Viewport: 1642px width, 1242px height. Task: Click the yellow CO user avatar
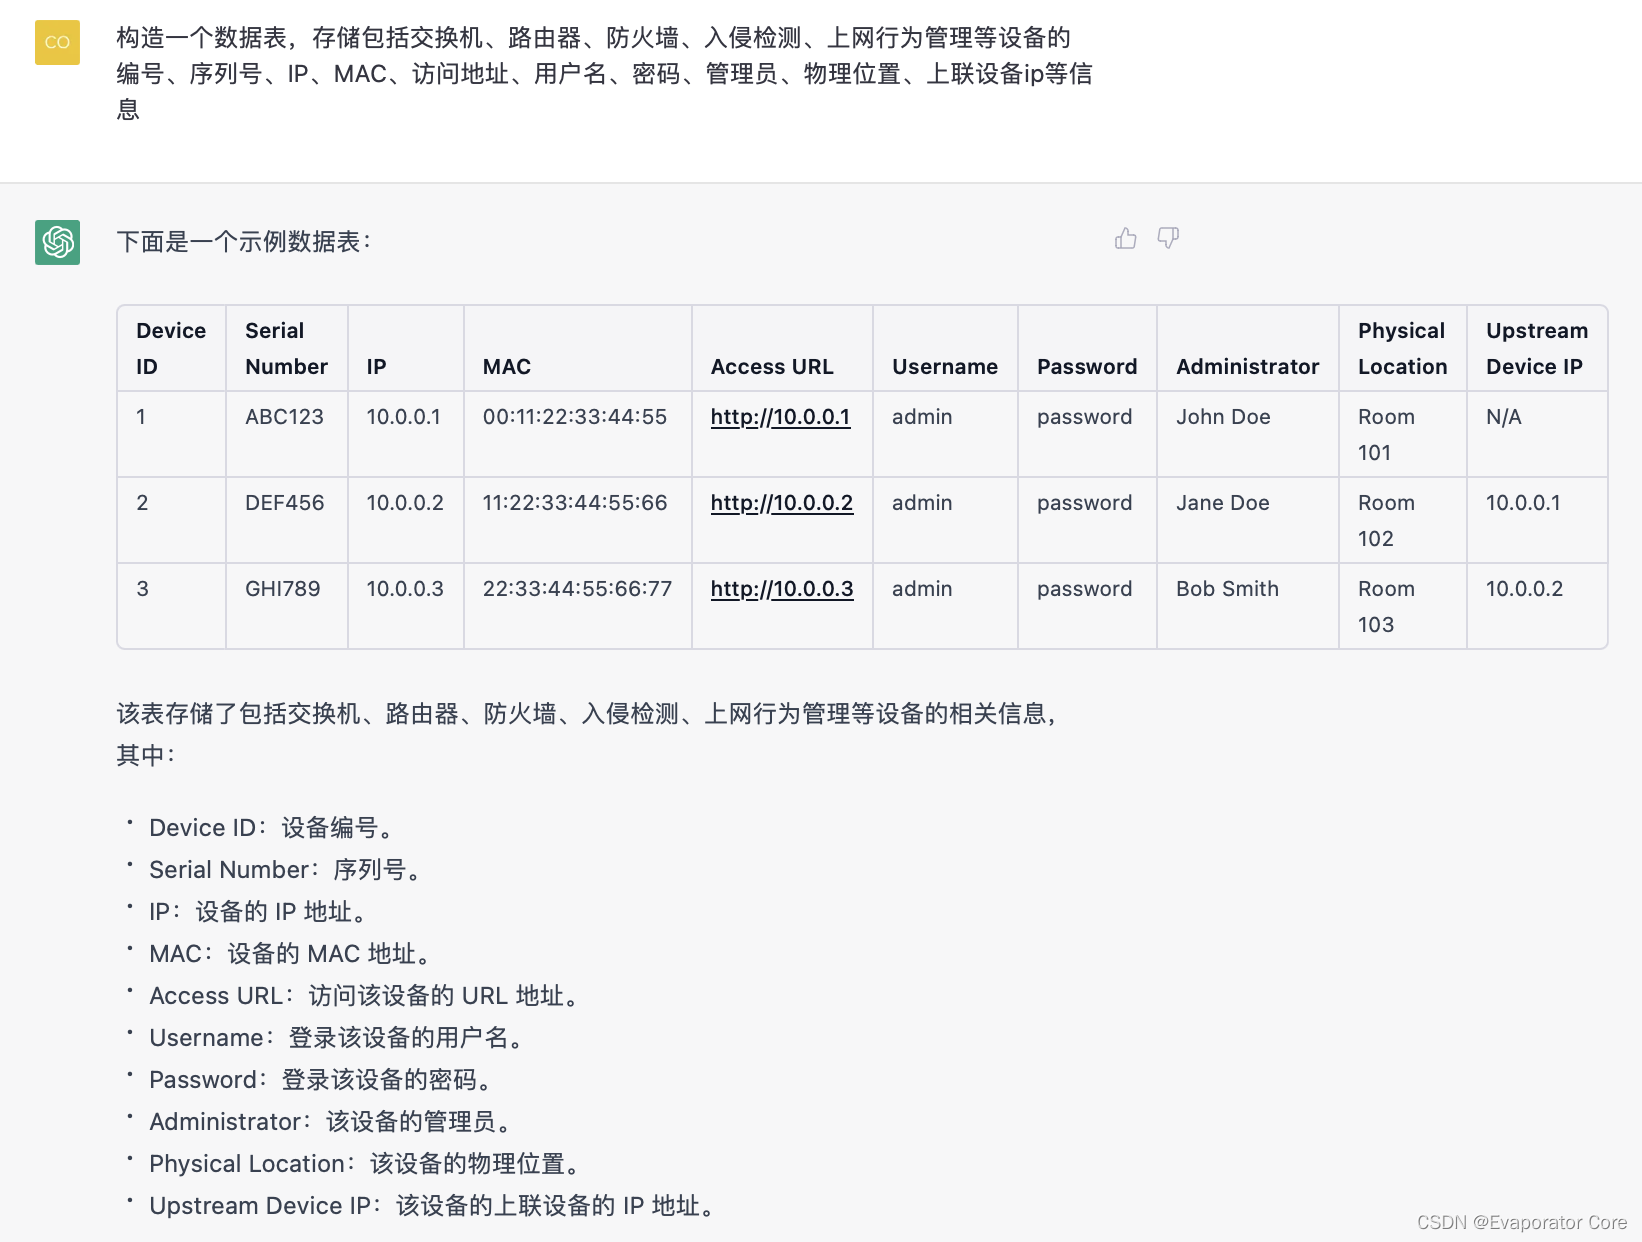pos(57,42)
